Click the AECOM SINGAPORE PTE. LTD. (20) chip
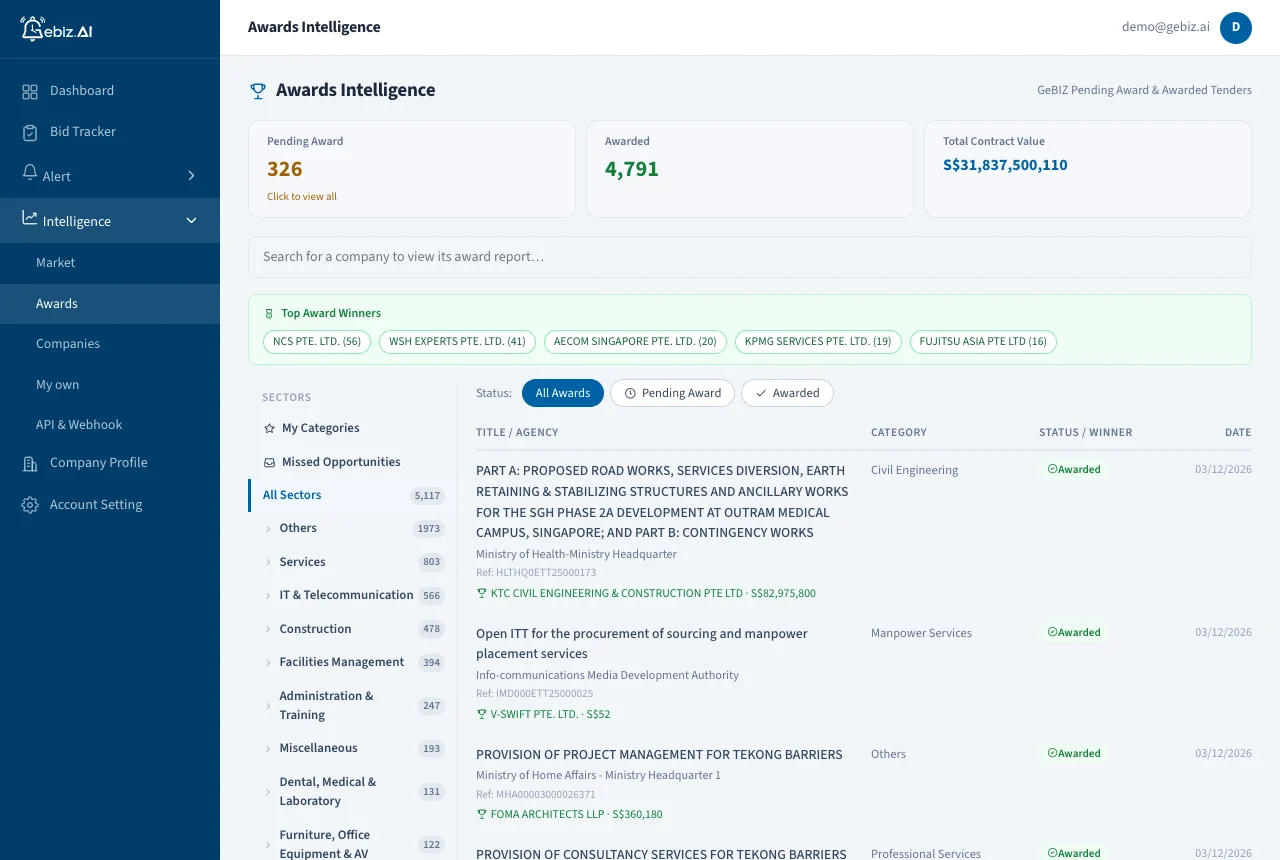 tap(635, 342)
